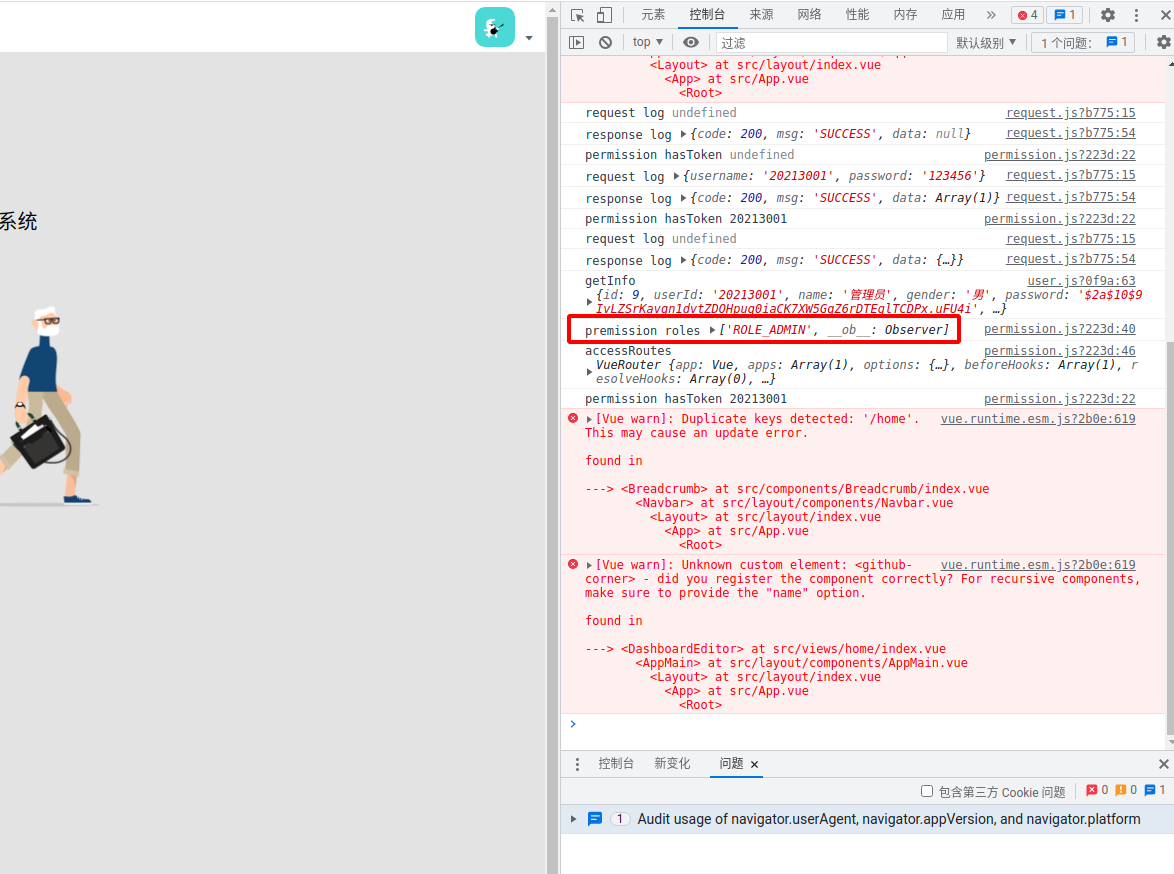Show the console sidebar icon
Viewport: 1174px width, 874px height.
click(577, 43)
